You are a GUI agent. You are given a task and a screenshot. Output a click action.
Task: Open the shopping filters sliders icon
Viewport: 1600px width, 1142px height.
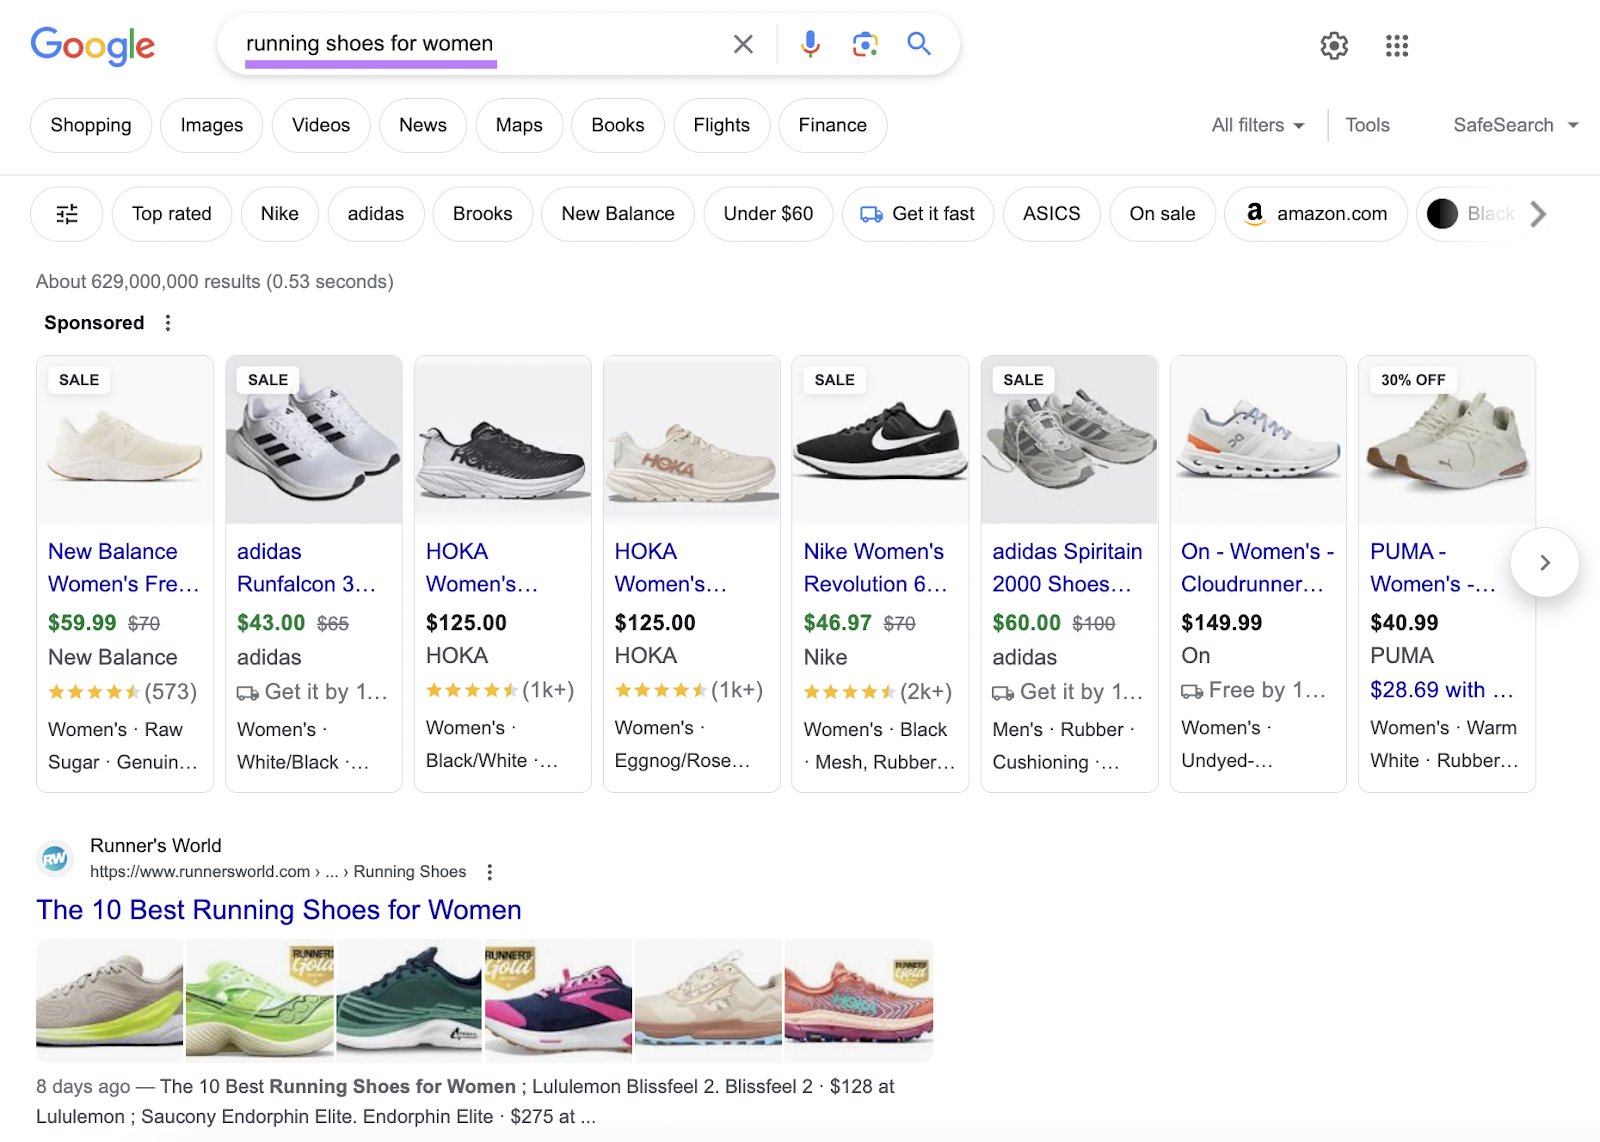click(66, 213)
